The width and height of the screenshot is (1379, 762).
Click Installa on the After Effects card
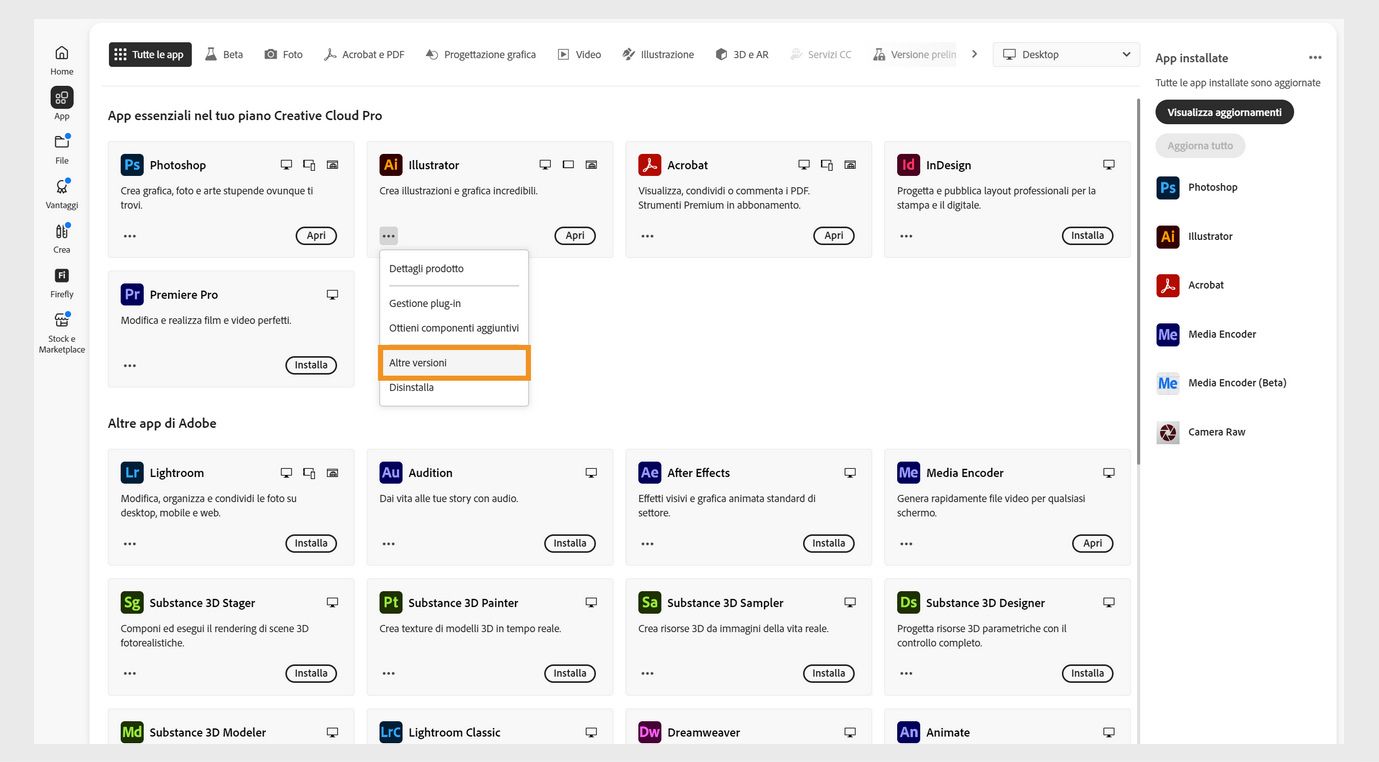tap(829, 544)
